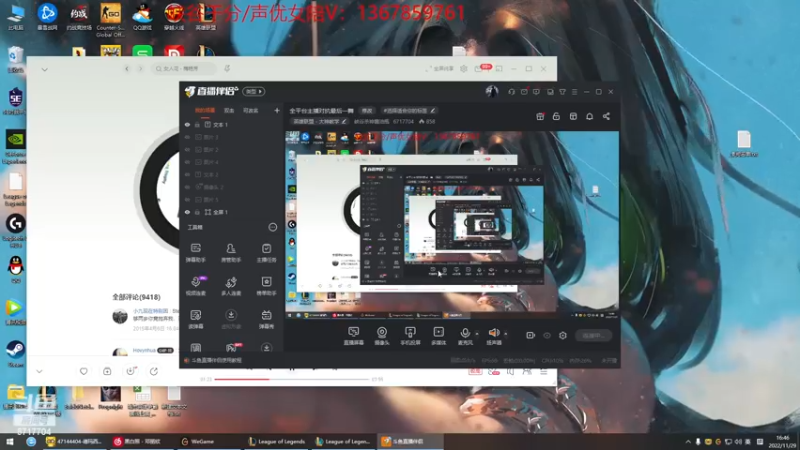Mute the 麦克风 microphone
Viewport: 800px width, 450px height.
pyautogui.click(x=465, y=336)
